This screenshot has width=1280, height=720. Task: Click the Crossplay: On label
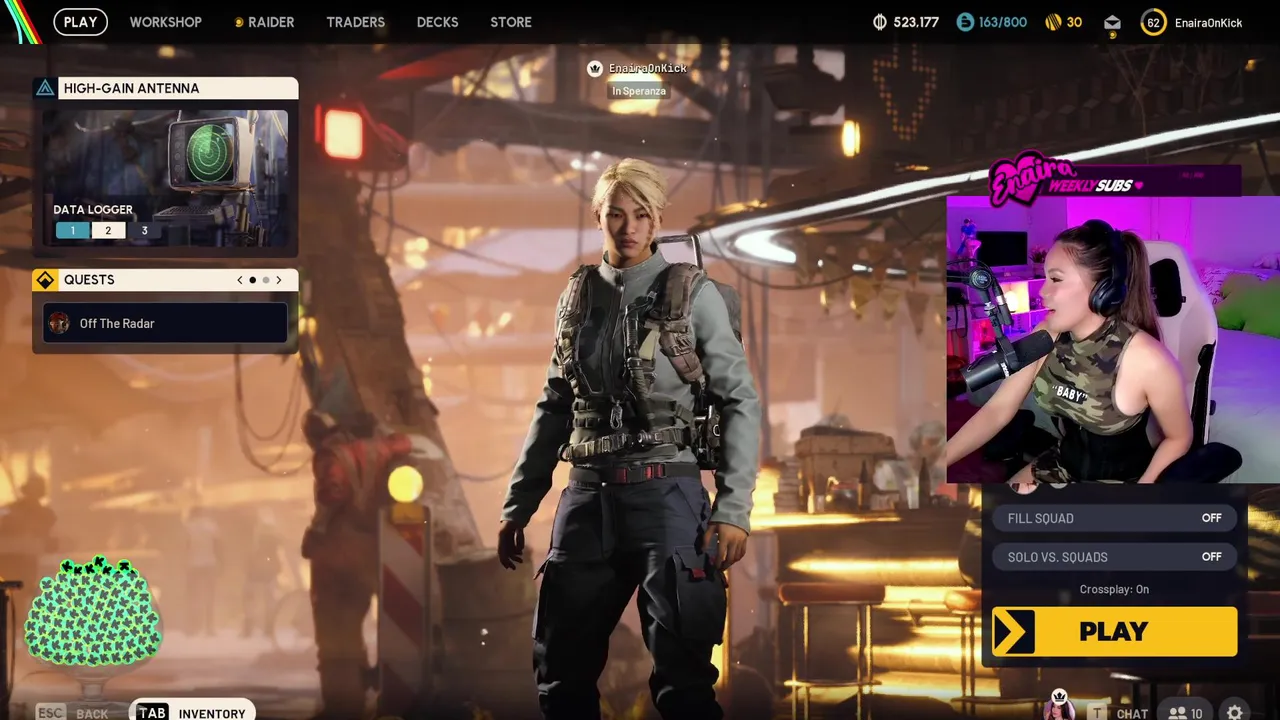[x=1114, y=589]
